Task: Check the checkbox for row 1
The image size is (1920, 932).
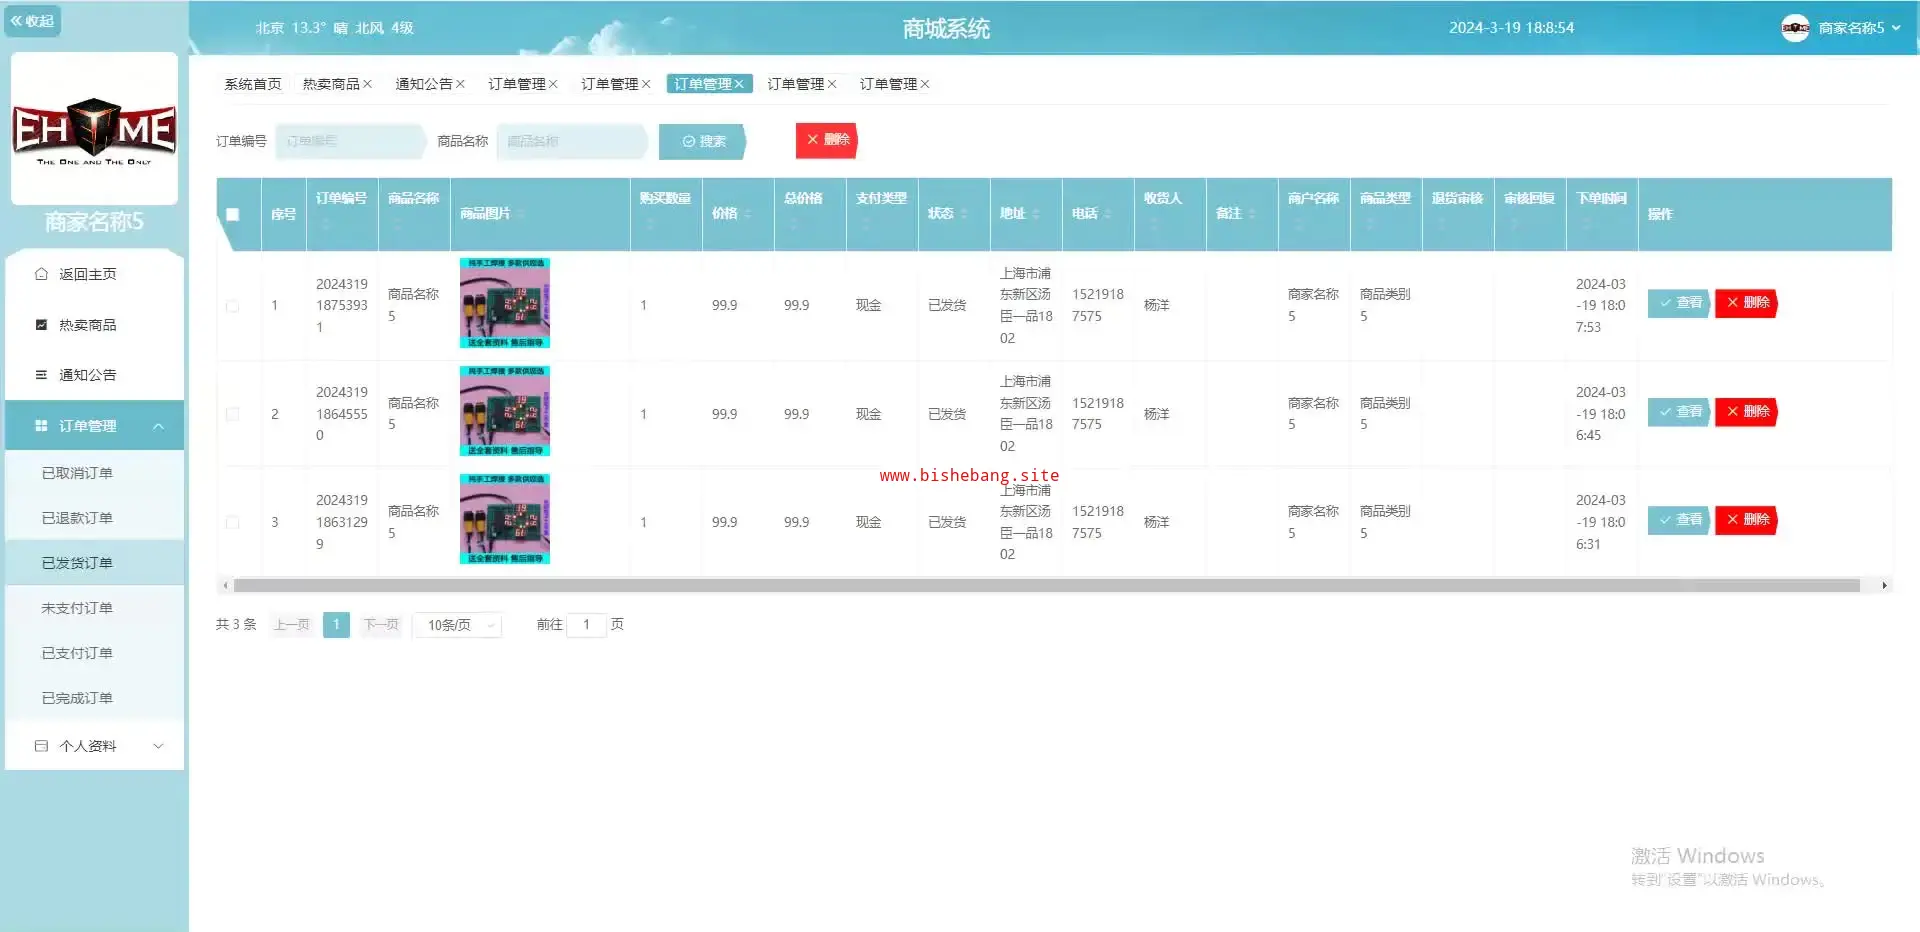Action: pos(233,306)
